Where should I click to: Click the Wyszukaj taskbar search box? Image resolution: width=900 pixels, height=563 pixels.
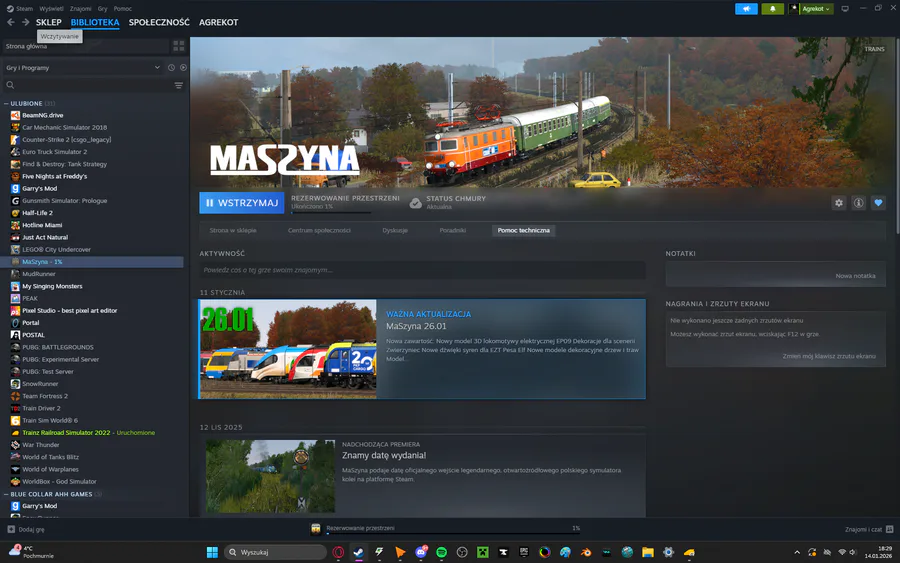pyautogui.click(x=276, y=552)
